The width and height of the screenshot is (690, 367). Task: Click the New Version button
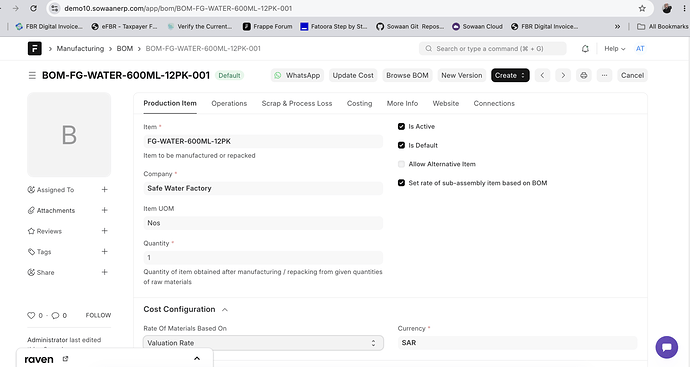[462, 75]
